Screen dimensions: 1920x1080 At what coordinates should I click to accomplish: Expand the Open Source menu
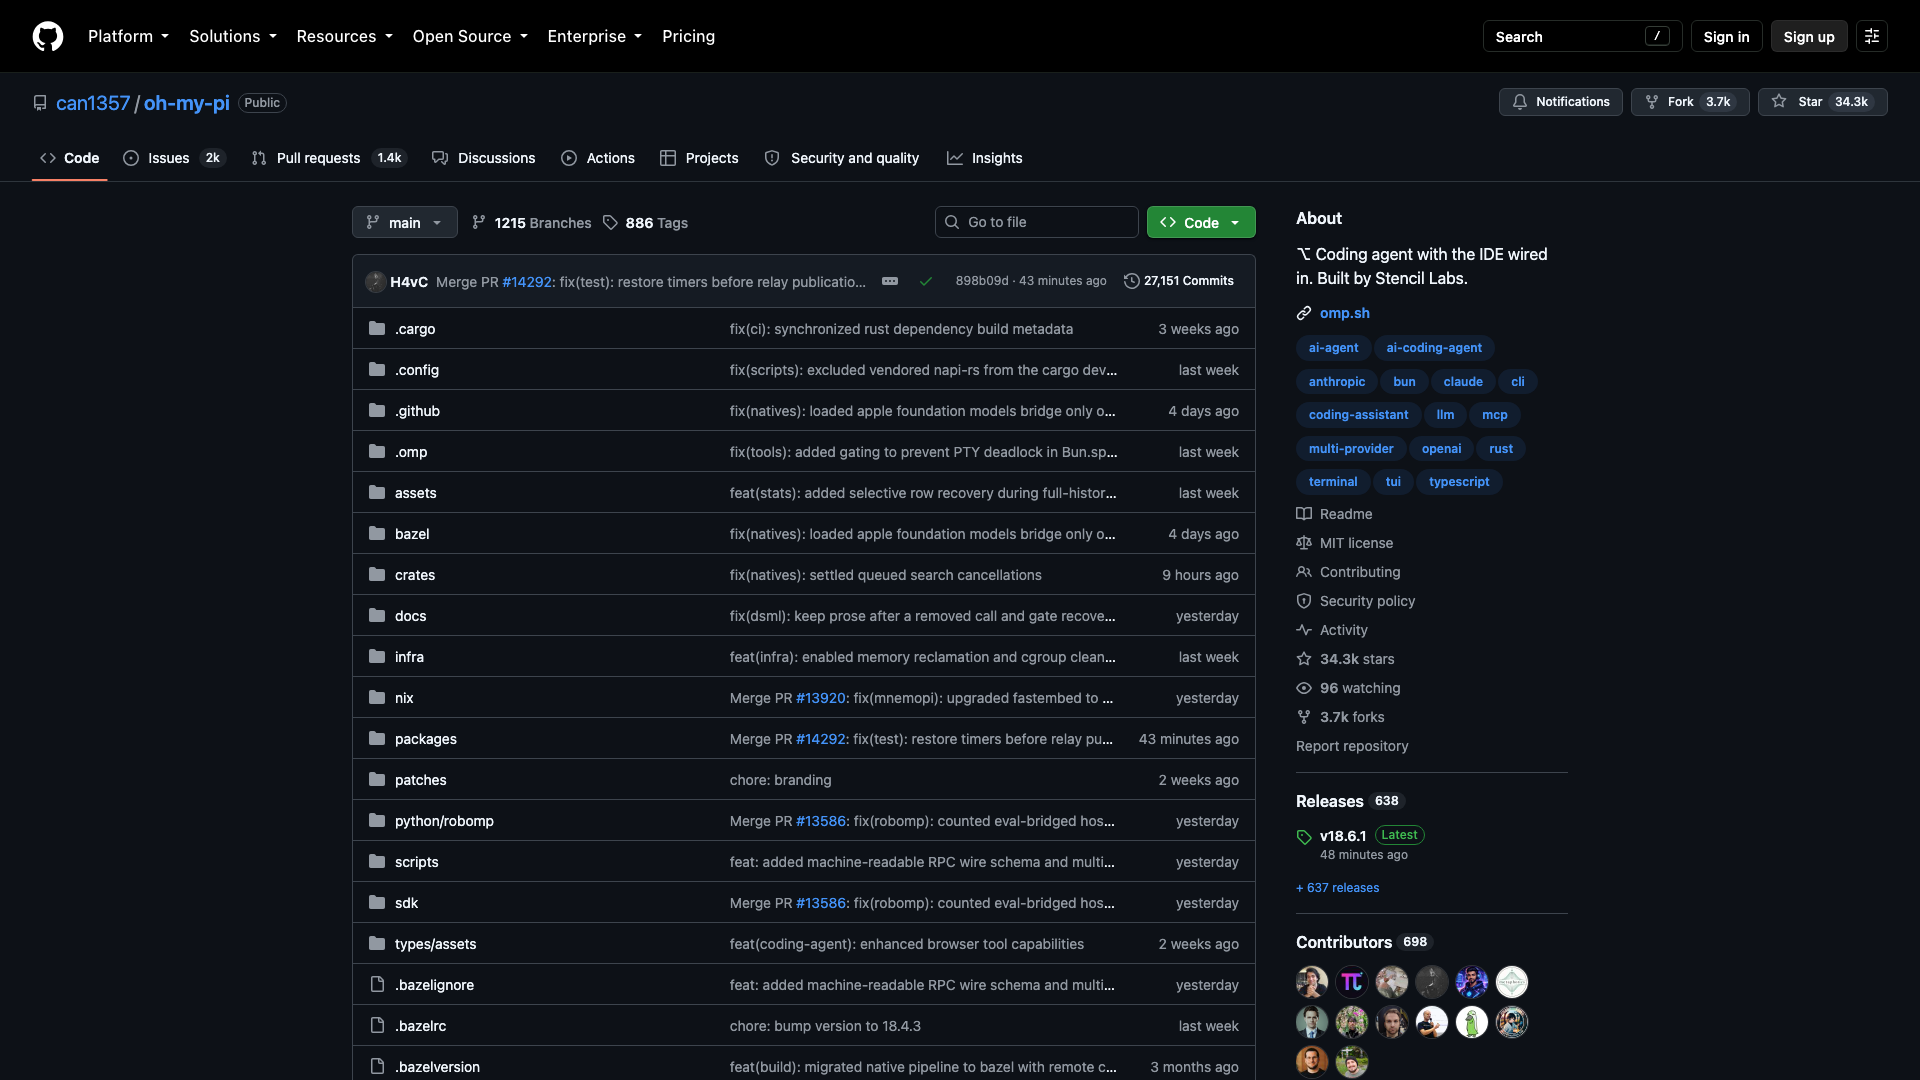click(x=470, y=36)
